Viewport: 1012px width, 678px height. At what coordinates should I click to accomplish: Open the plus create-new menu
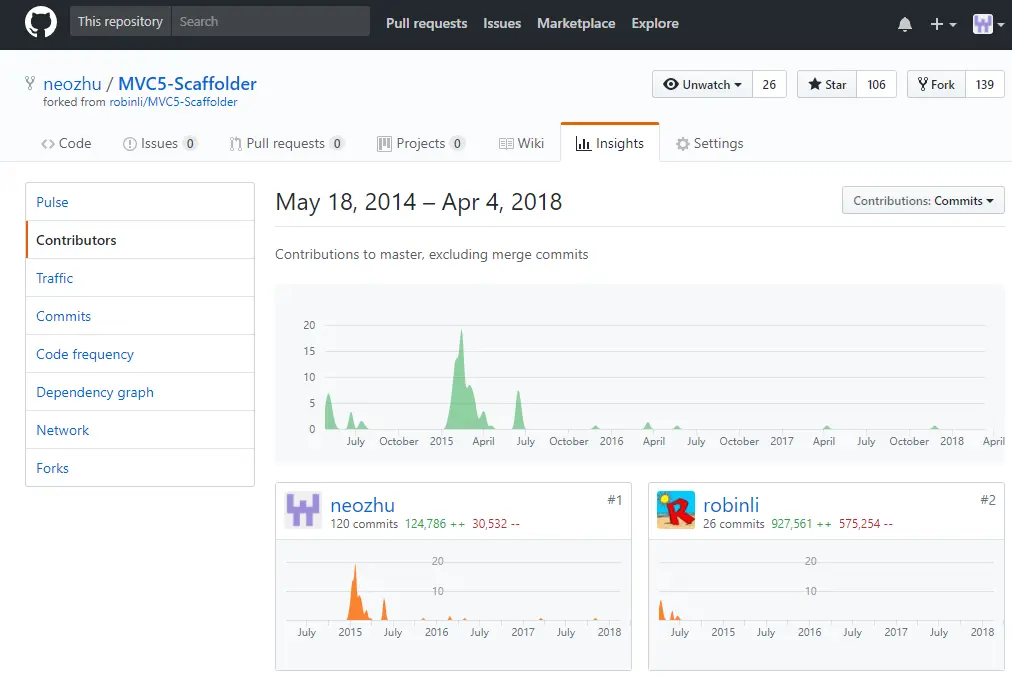click(x=943, y=25)
